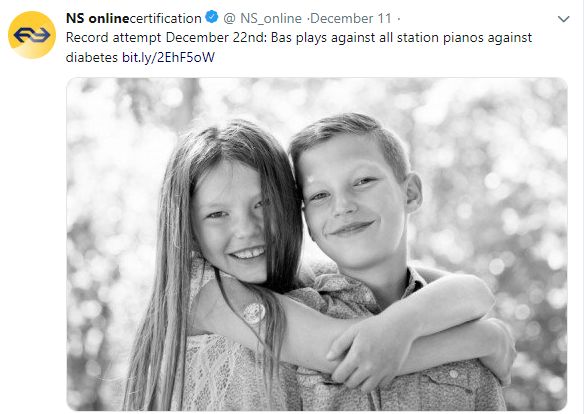
Task: Click the blue verified checkmark badge
Action: click(212, 17)
